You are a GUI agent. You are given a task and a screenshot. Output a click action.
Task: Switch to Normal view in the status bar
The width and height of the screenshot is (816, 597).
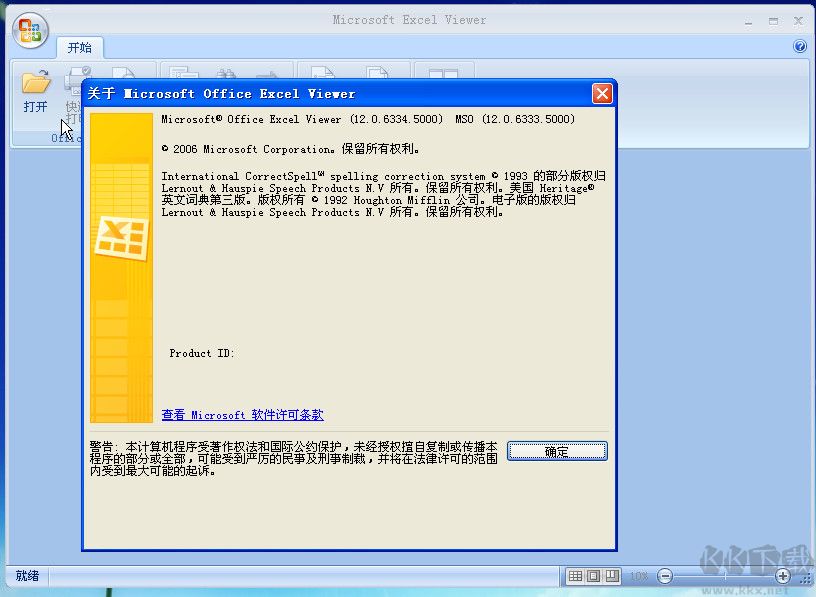576,575
